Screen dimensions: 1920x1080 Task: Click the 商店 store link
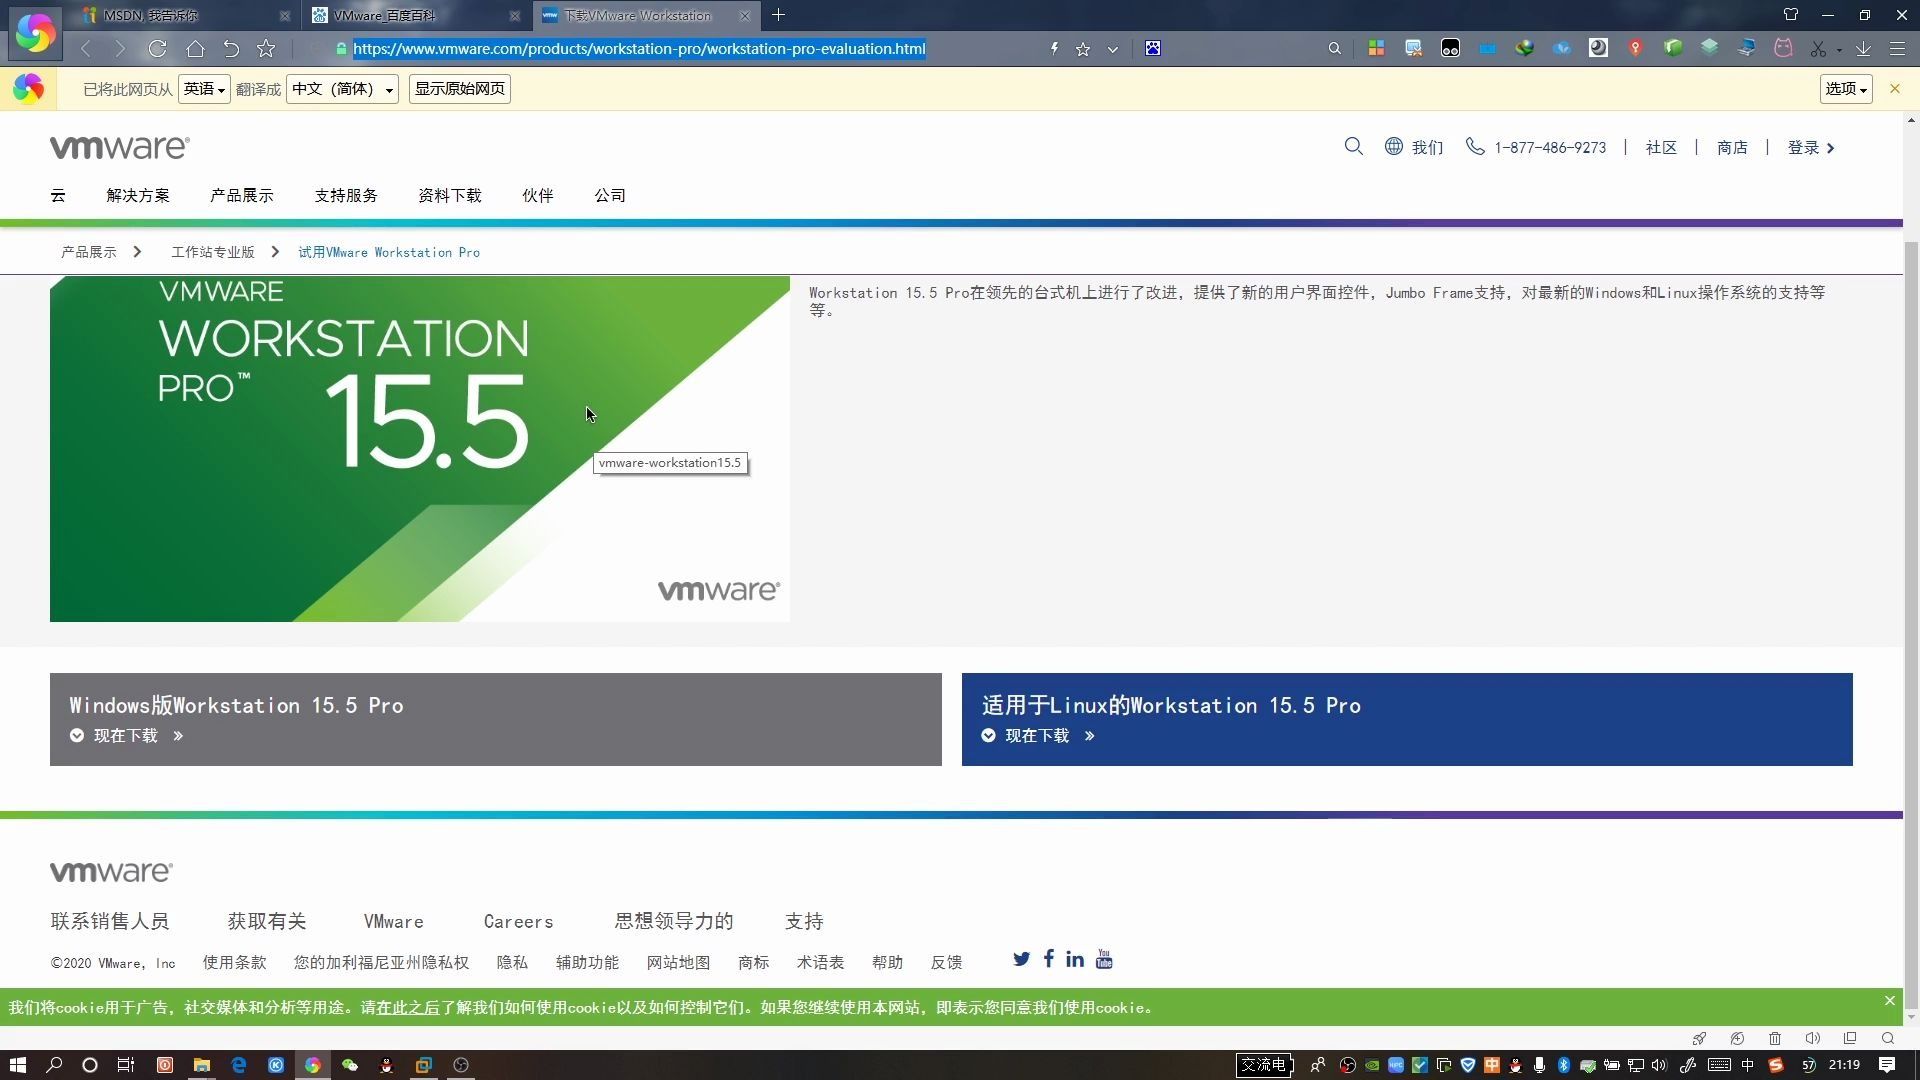click(1732, 148)
